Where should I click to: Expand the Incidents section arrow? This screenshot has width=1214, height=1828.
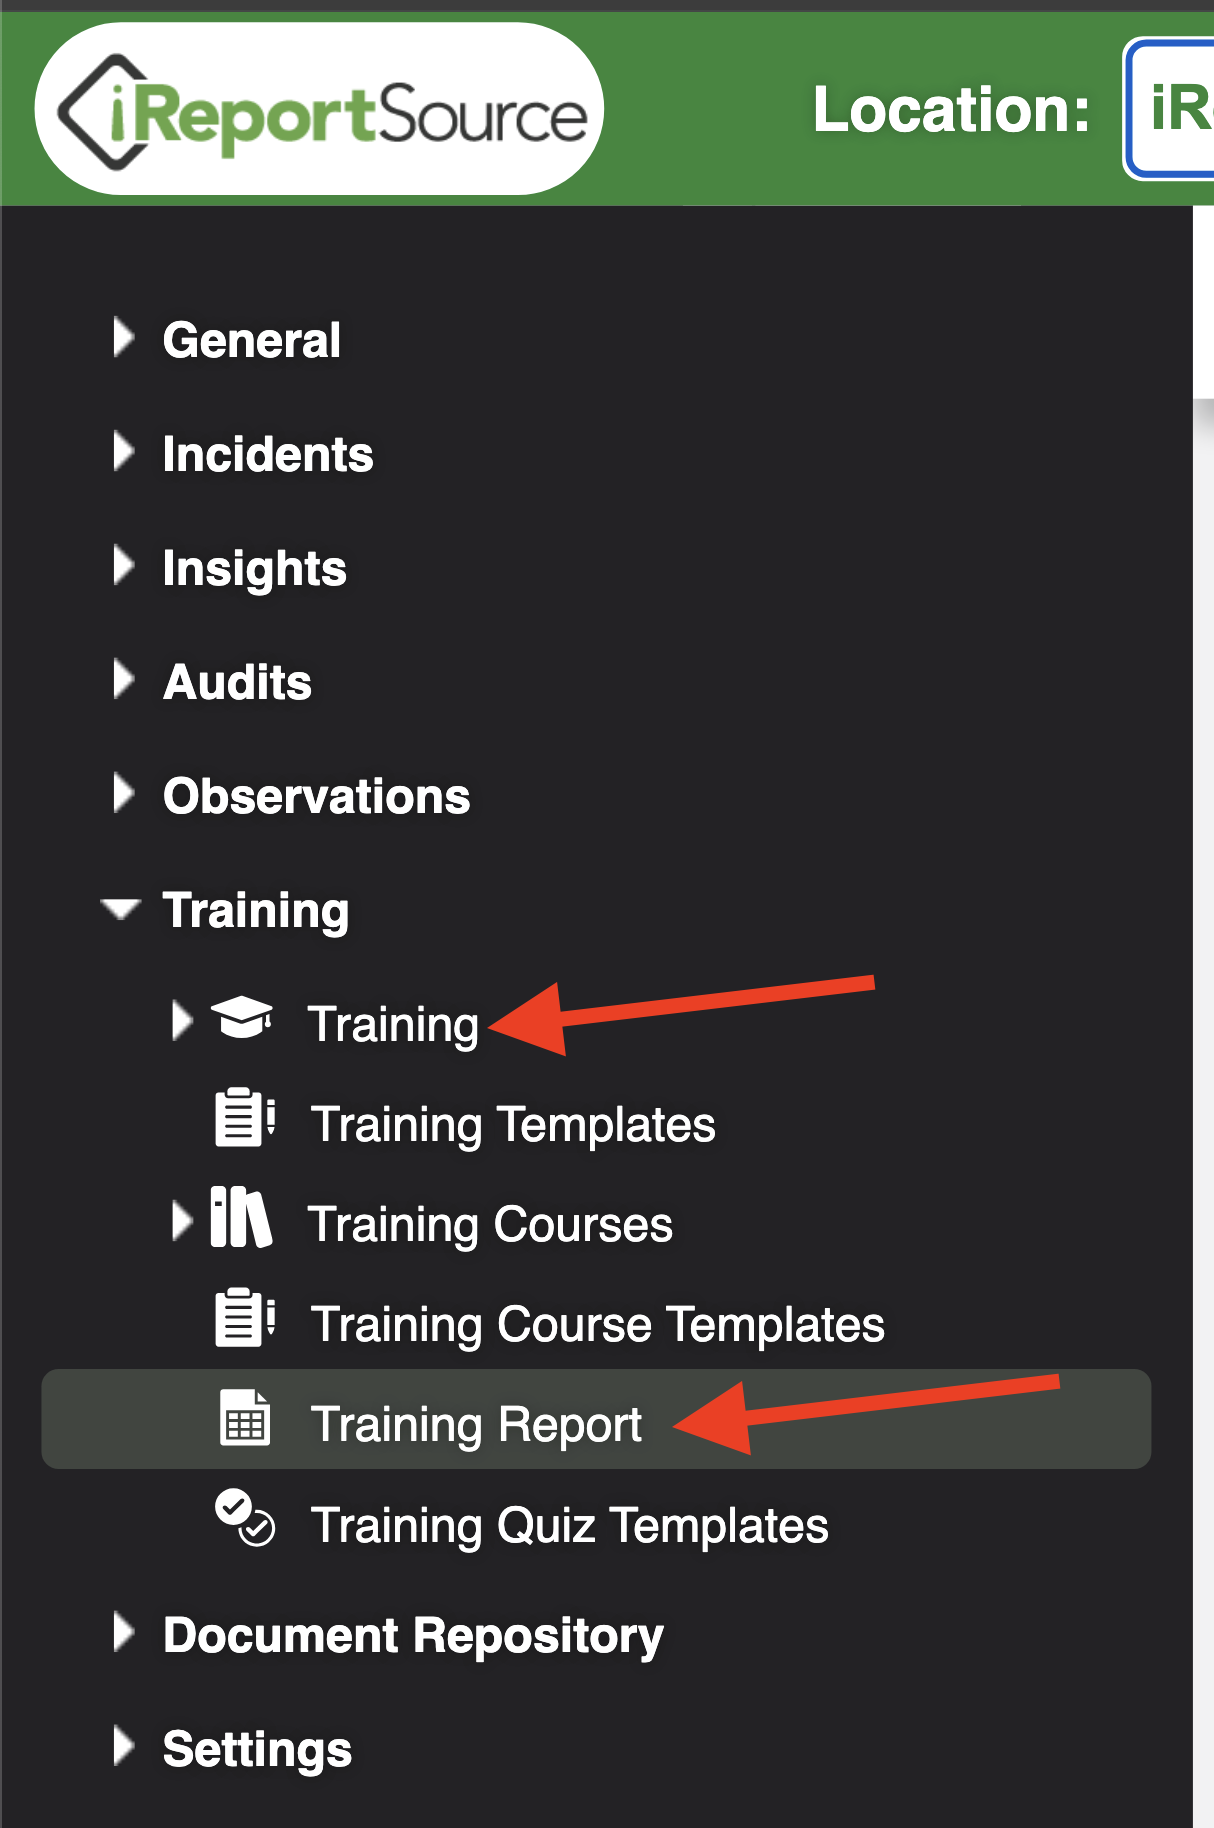123,452
